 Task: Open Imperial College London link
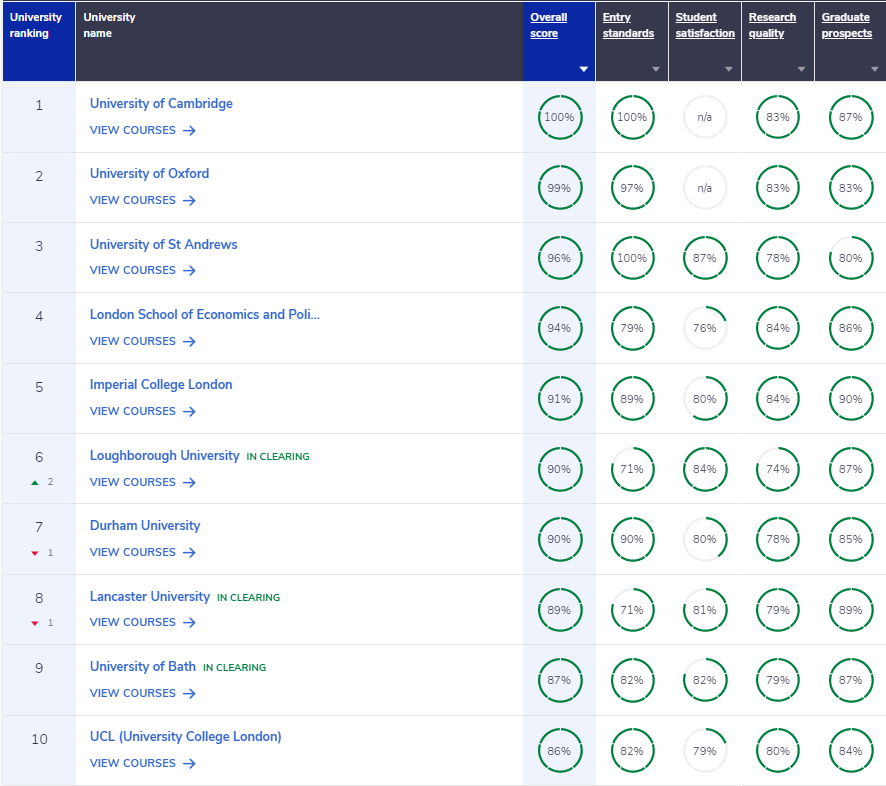pyautogui.click(x=161, y=384)
